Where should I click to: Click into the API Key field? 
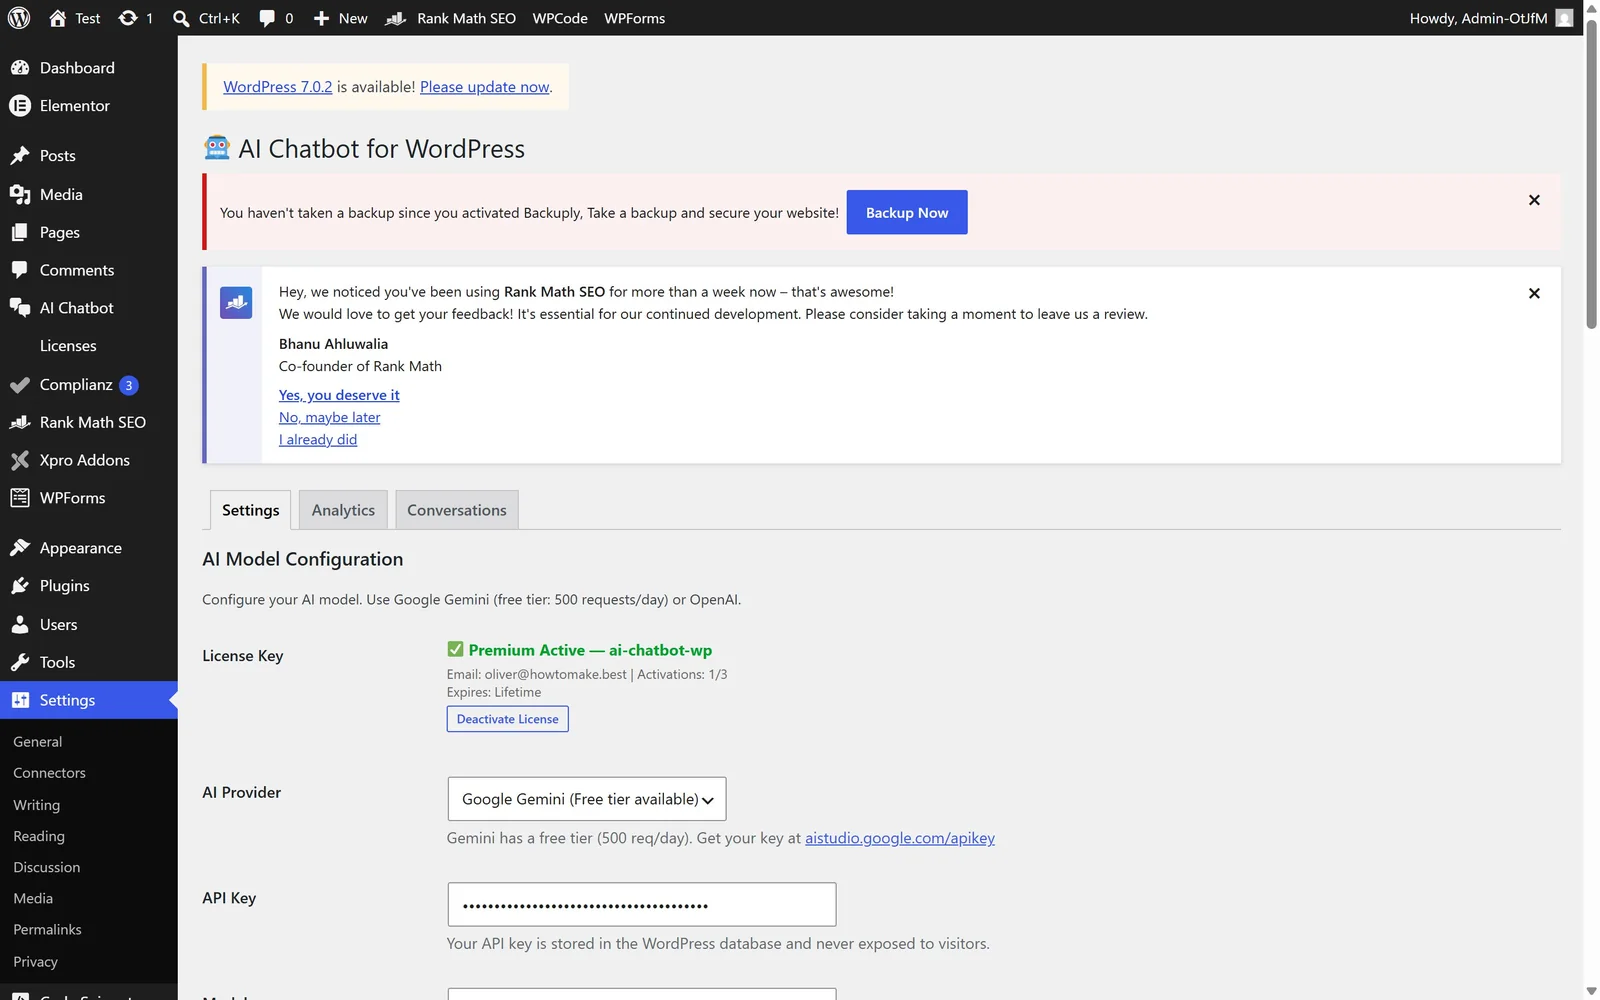pyautogui.click(x=642, y=905)
